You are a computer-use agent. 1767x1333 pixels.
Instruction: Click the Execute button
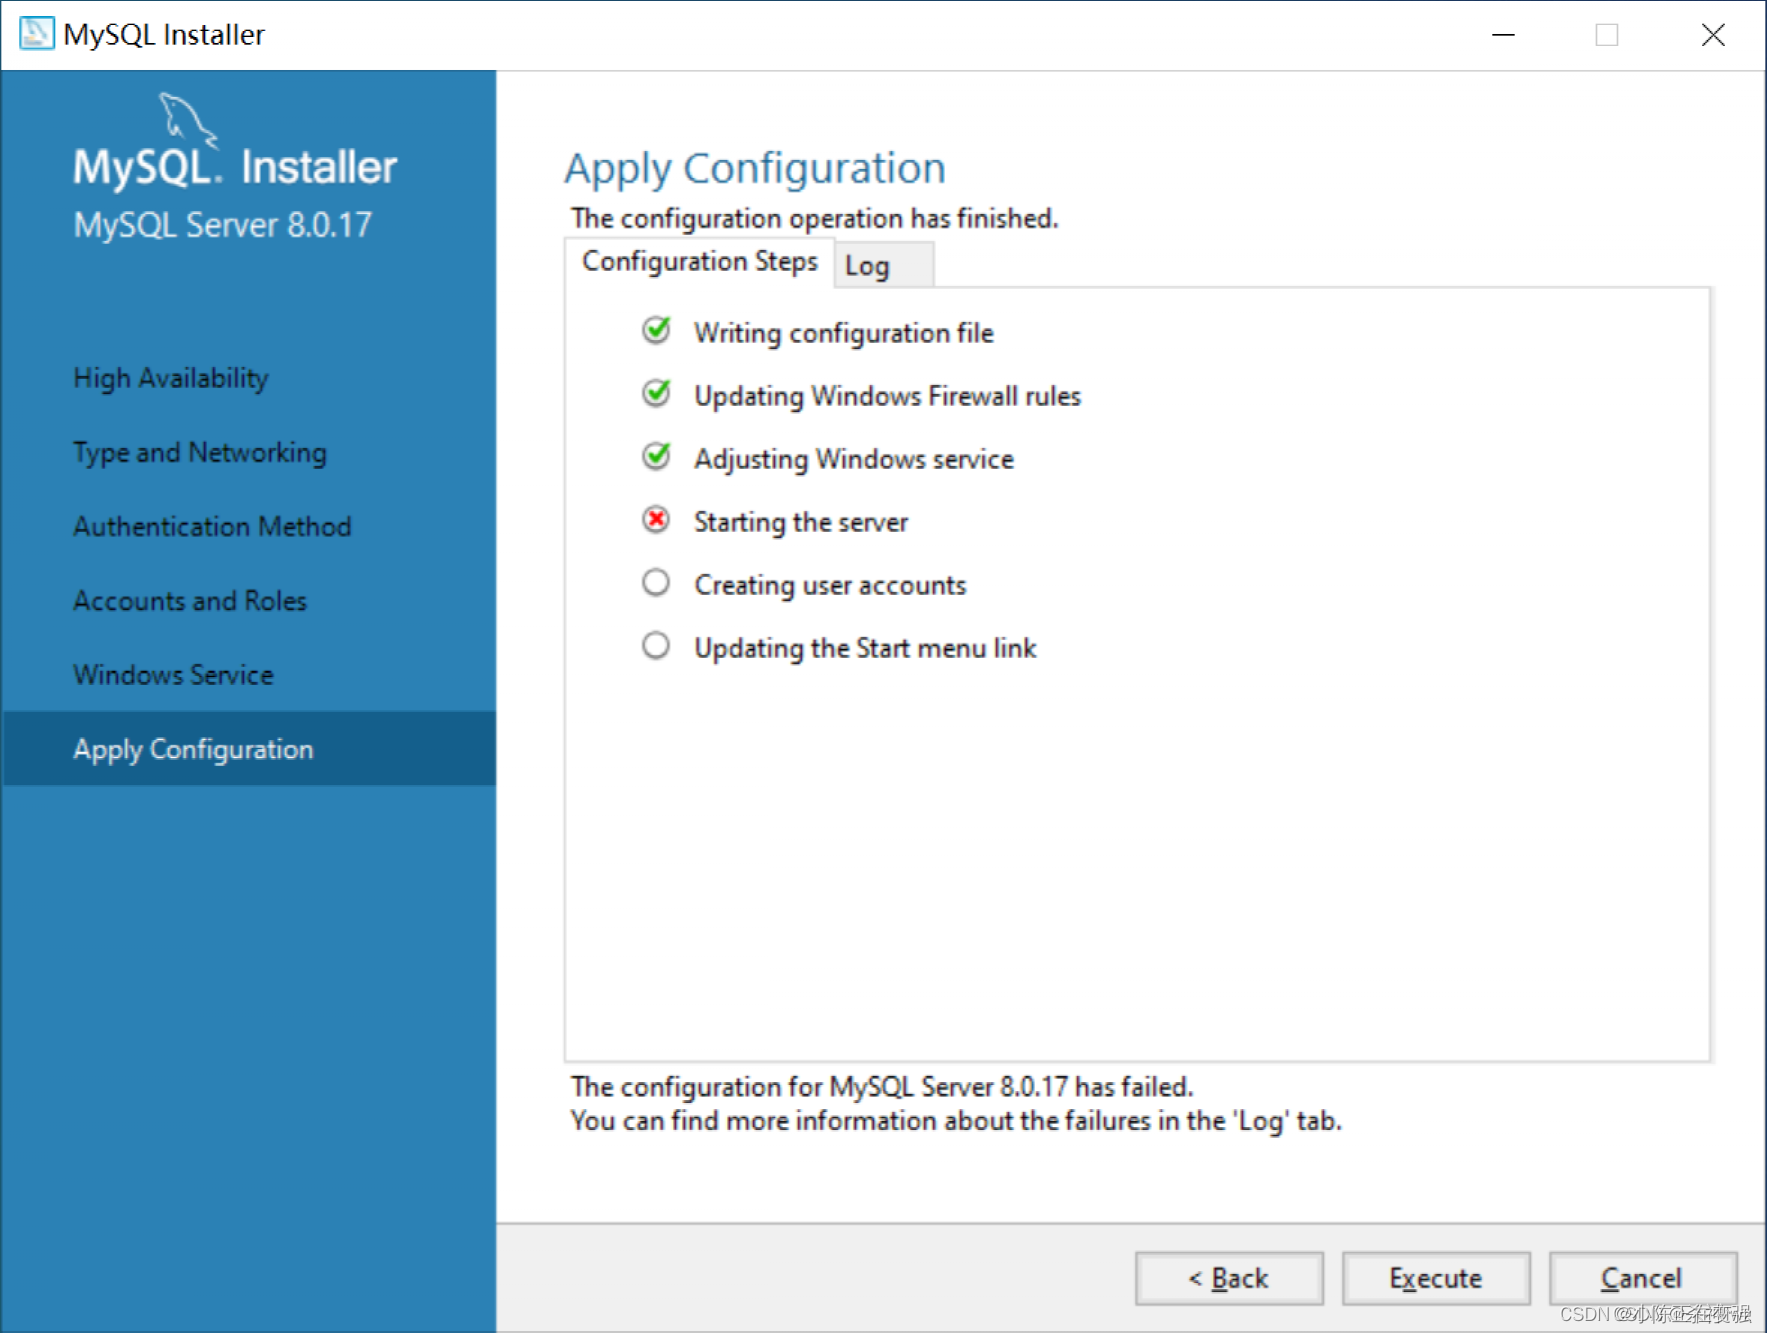pos(1435,1277)
